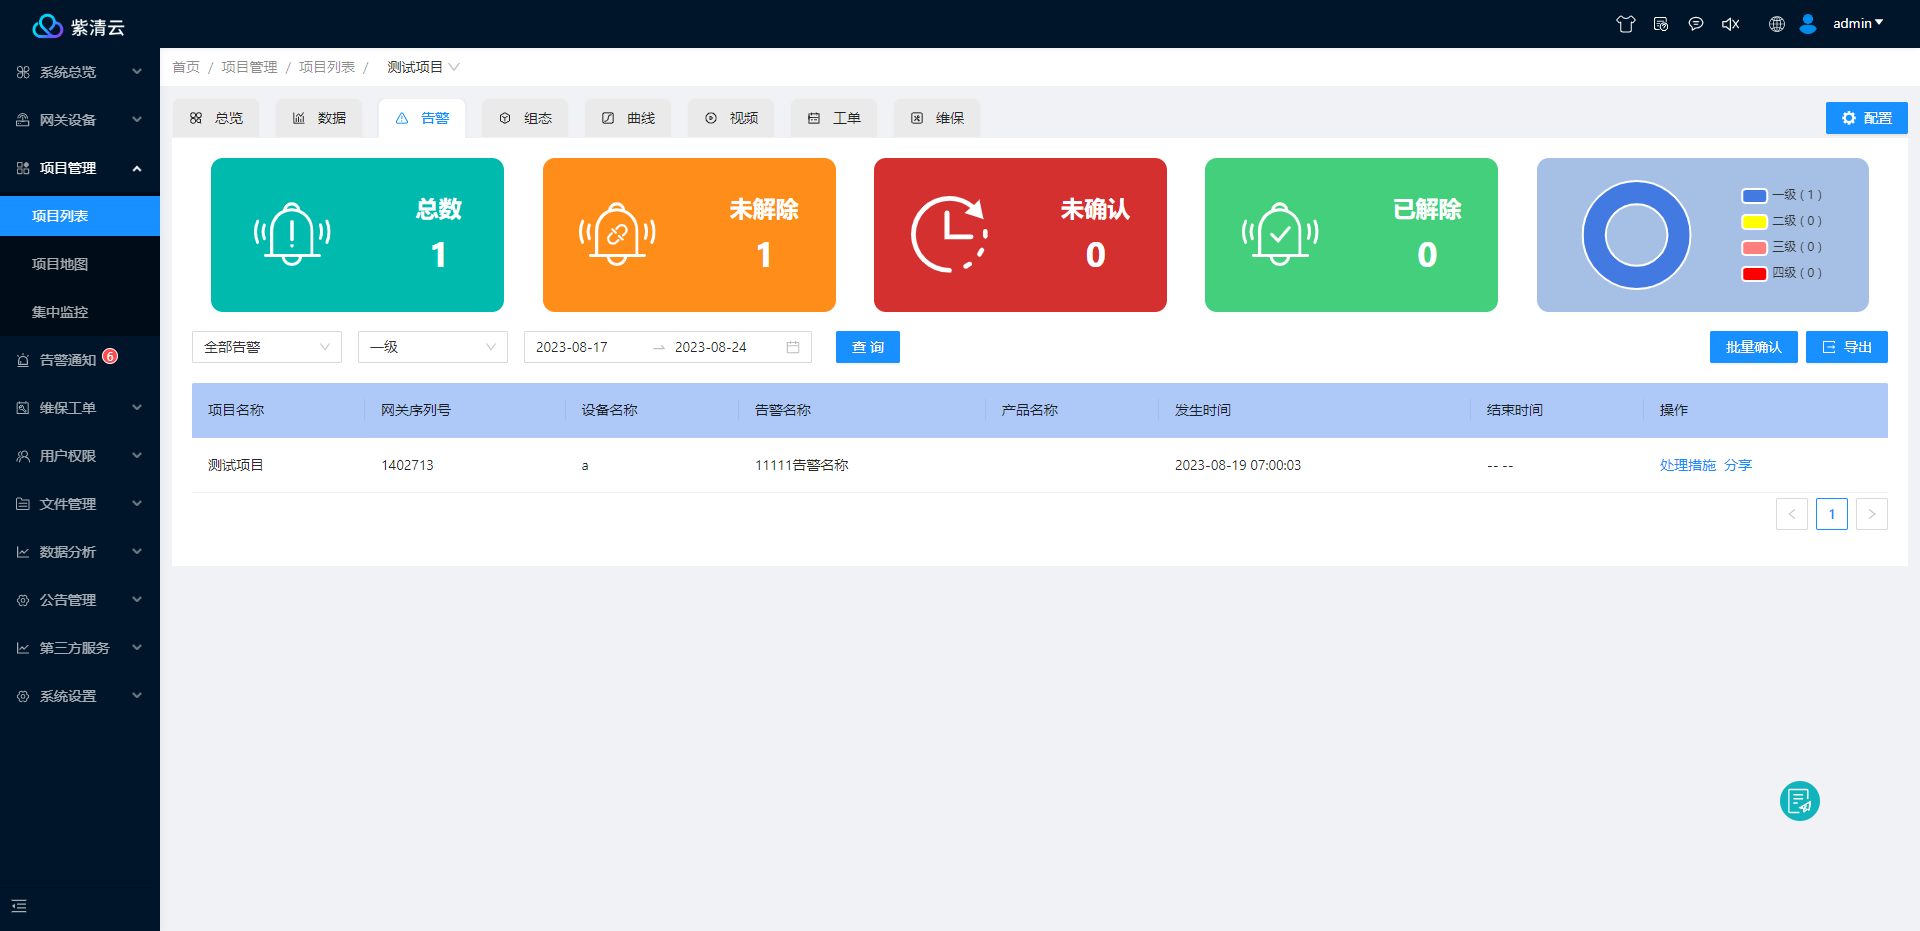The height and width of the screenshot is (931, 1920).
Task: Expand the 维保工单 sidebar menu
Action: [80, 408]
